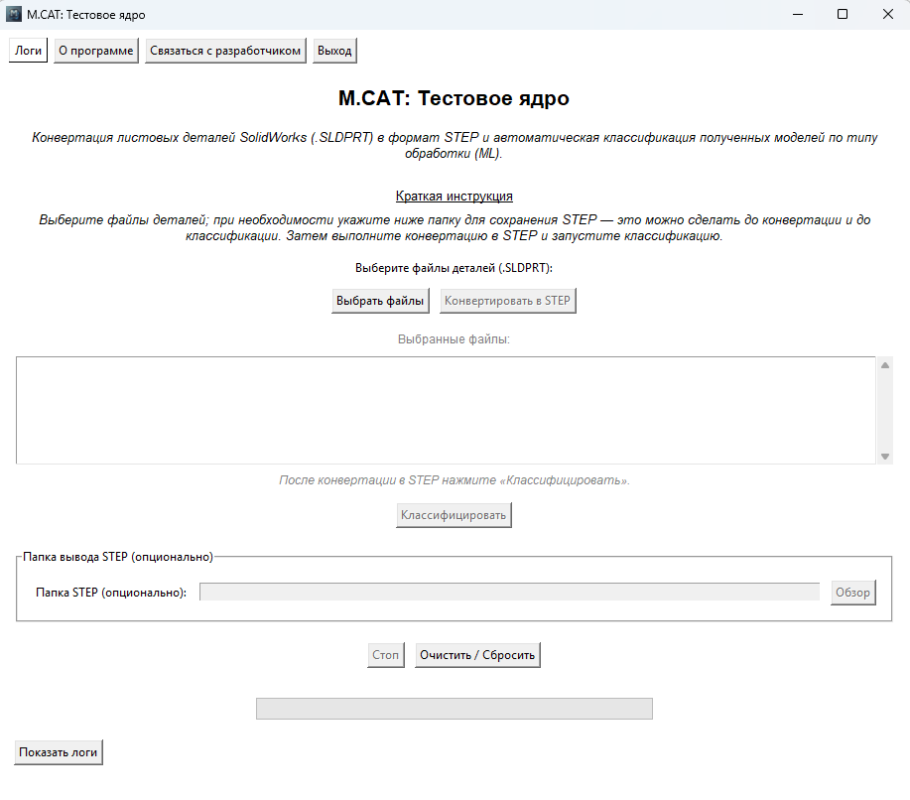This screenshot has width=910, height=800.
Task: Click the M.CAT app icon in title bar
Action: (13, 14)
